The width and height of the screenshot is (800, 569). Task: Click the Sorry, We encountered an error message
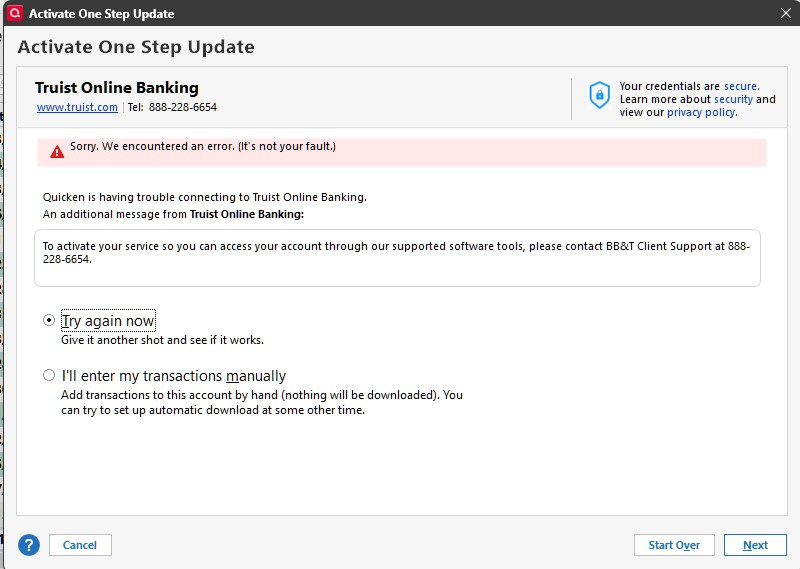[x=203, y=146]
